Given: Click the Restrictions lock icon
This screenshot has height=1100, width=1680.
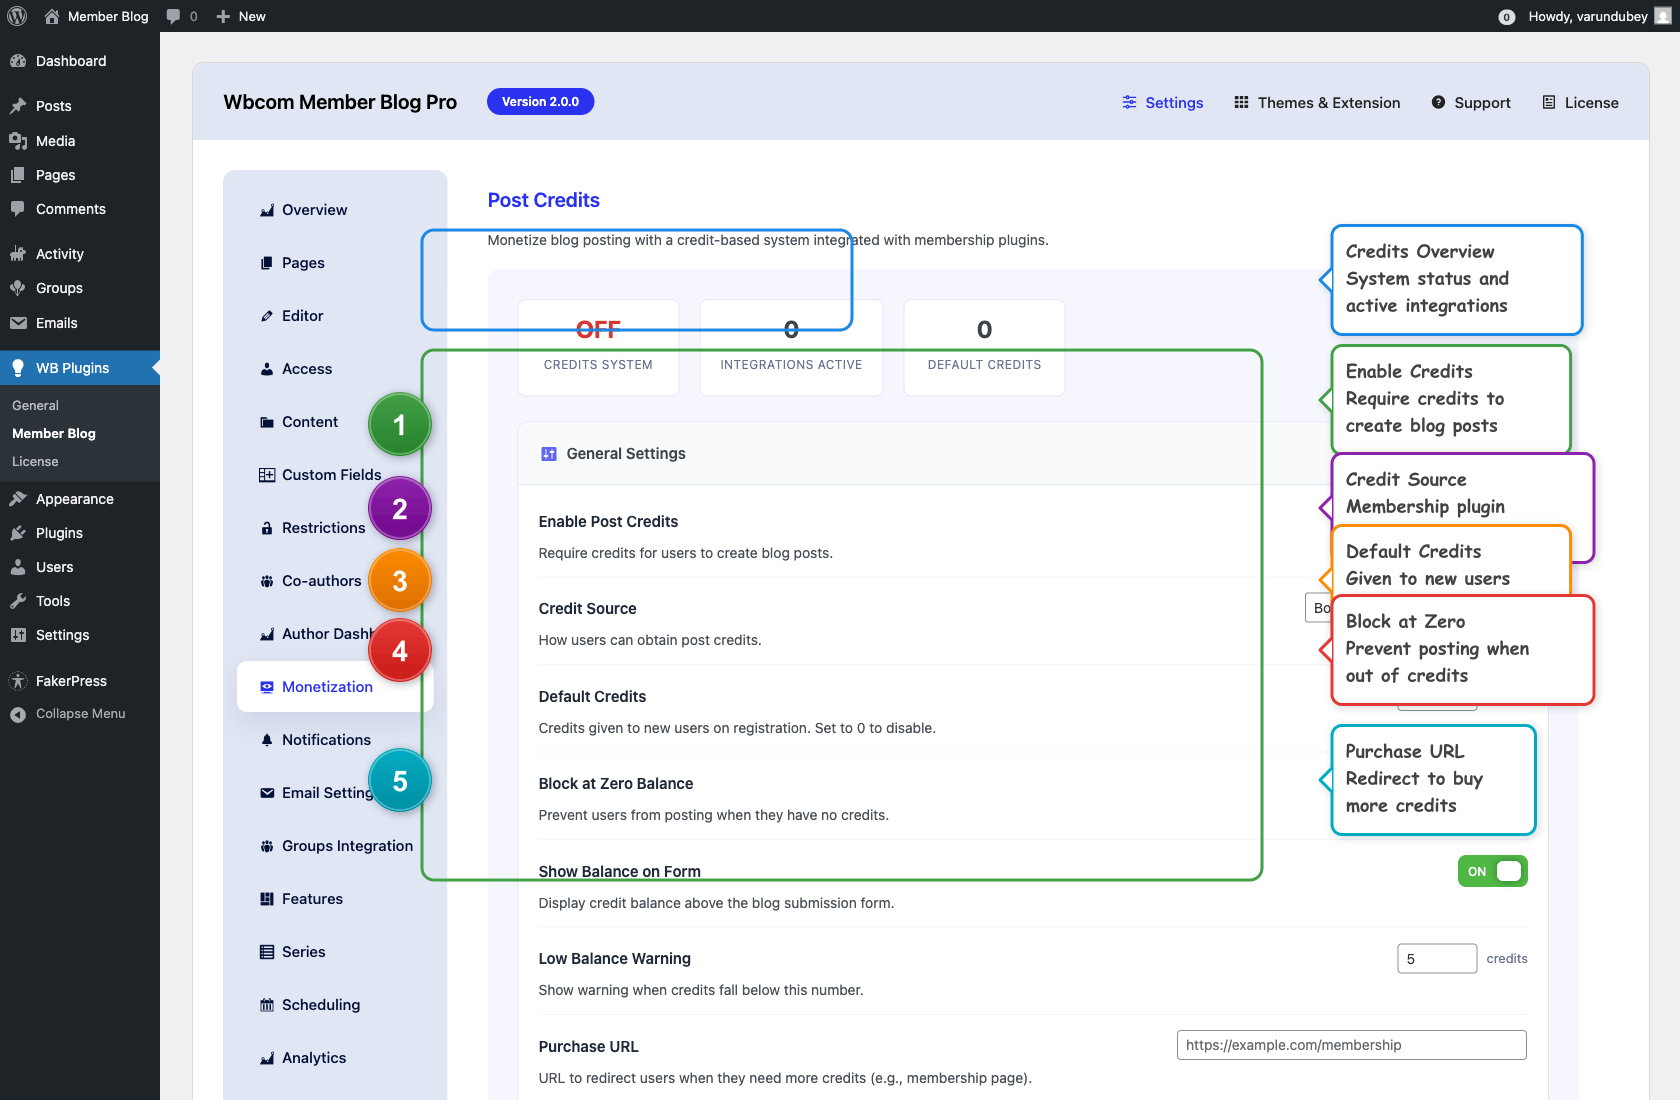Looking at the screenshot, I should tap(267, 528).
